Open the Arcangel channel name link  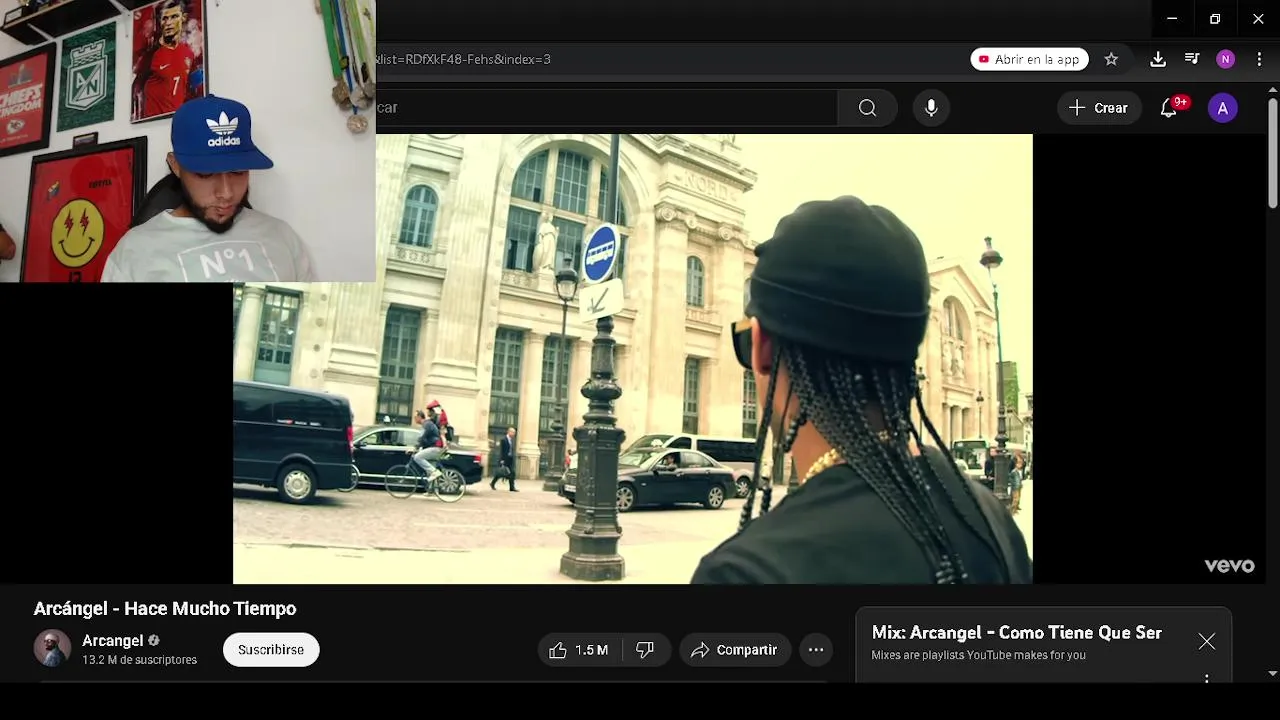(x=113, y=641)
